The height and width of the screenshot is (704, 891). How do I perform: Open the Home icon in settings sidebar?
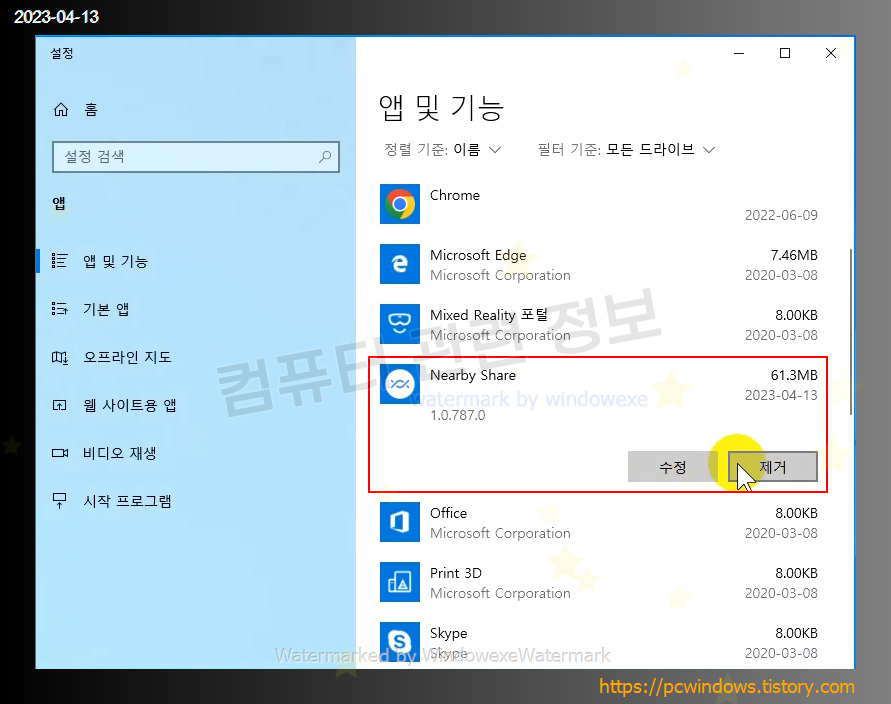(x=61, y=109)
